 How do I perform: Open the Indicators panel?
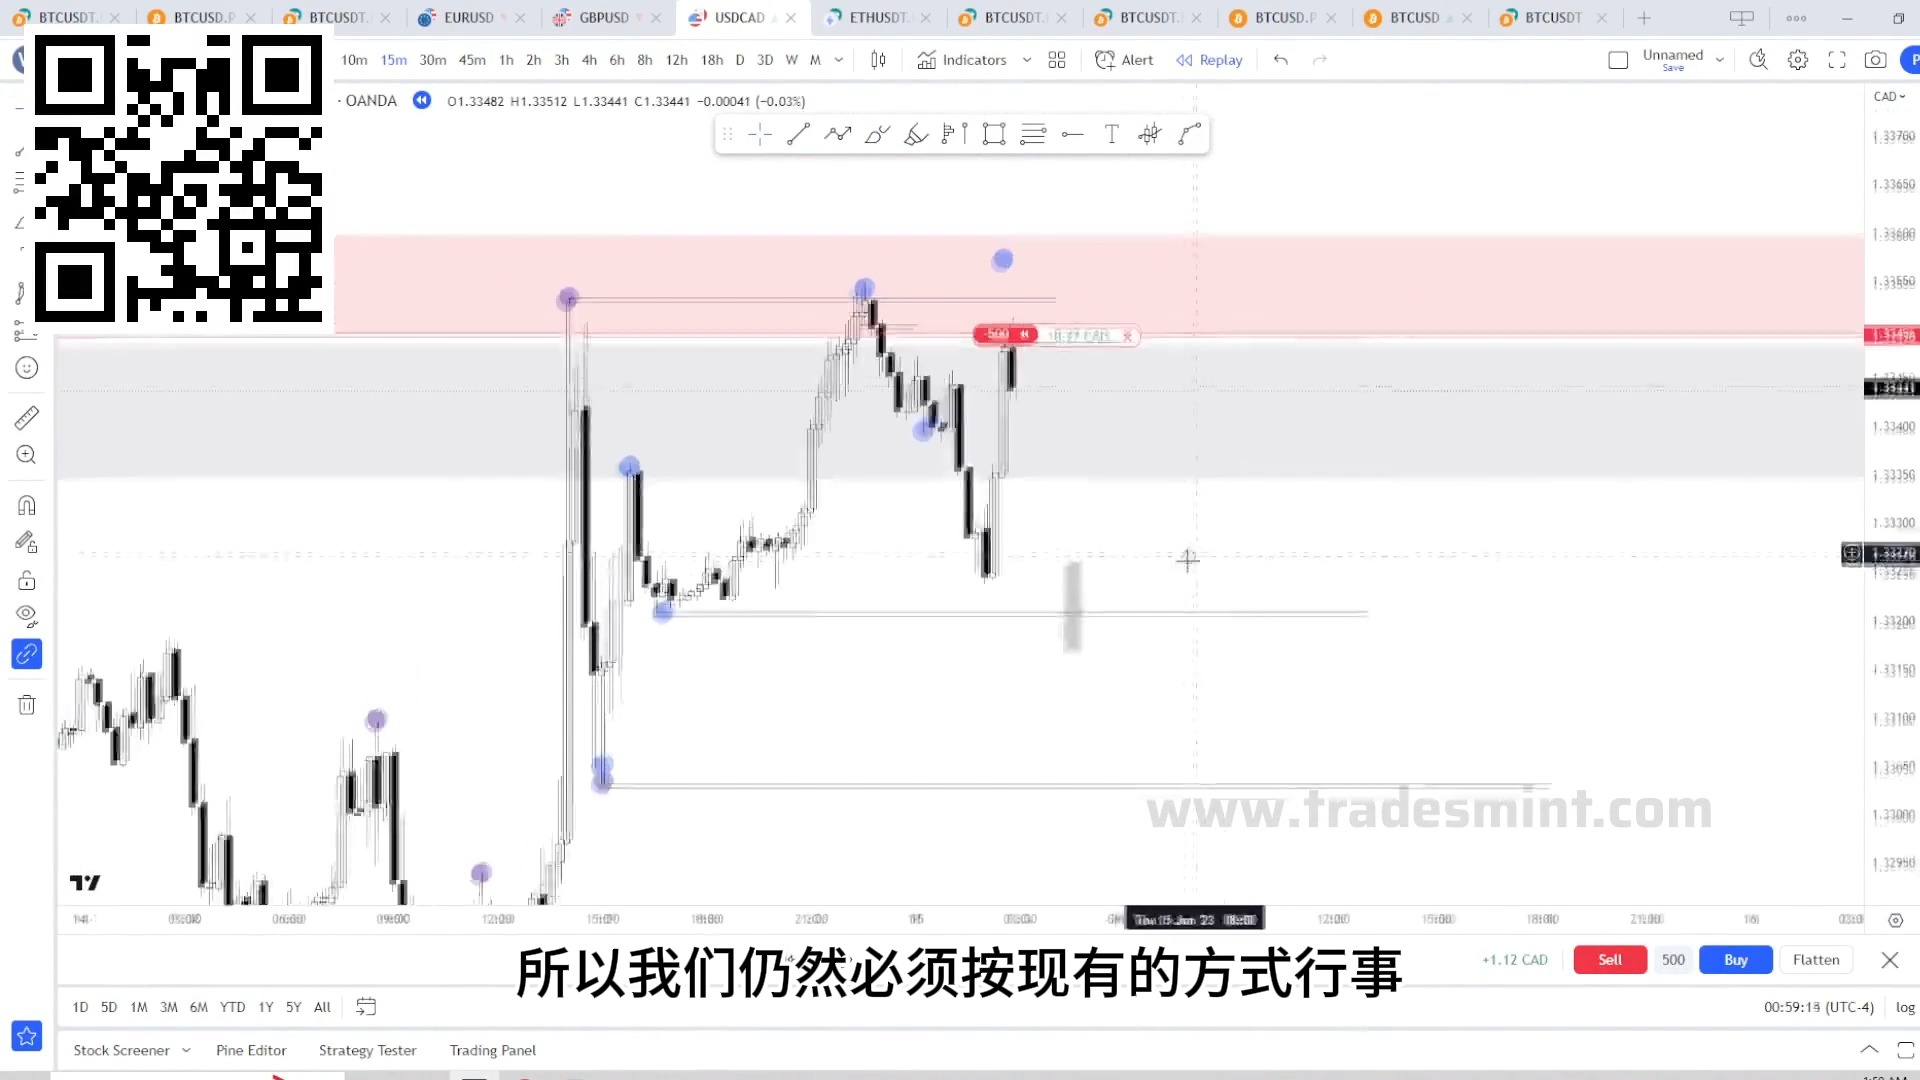[963, 59]
